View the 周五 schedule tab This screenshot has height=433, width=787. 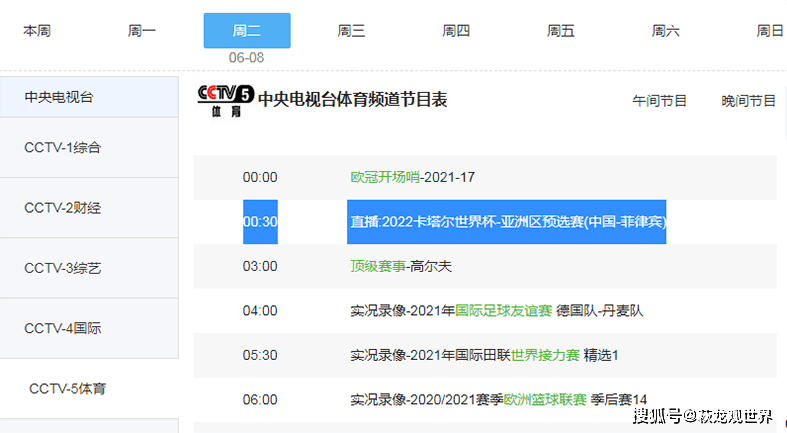pyautogui.click(x=561, y=31)
